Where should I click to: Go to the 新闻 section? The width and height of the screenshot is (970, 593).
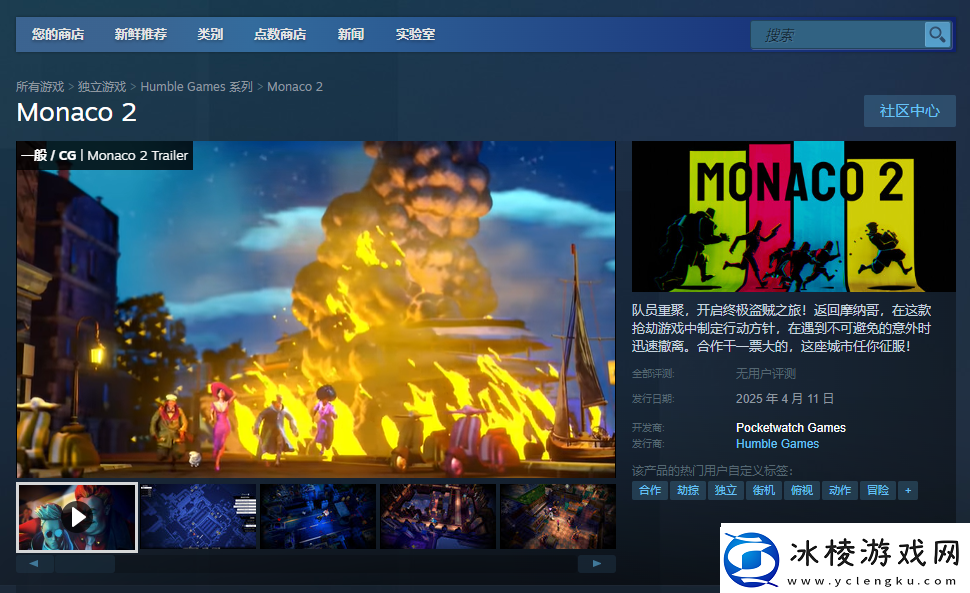point(351,35)
